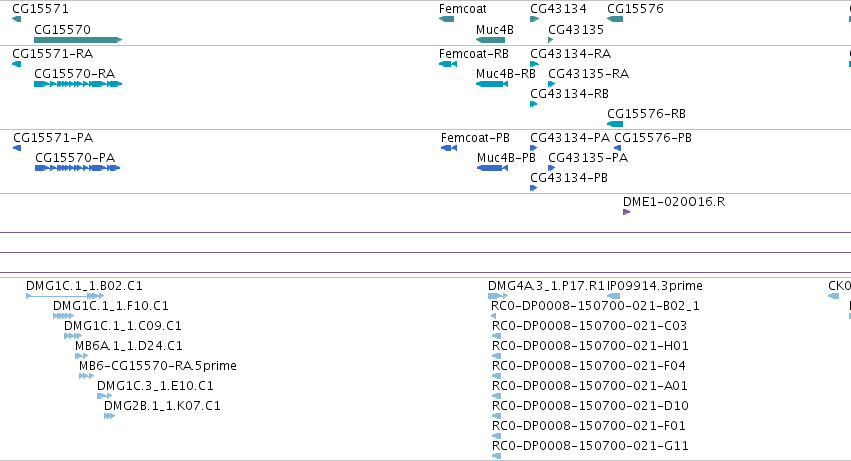Open the CG43135-PA label
851x461 pixels.
[x=588, y=158]
